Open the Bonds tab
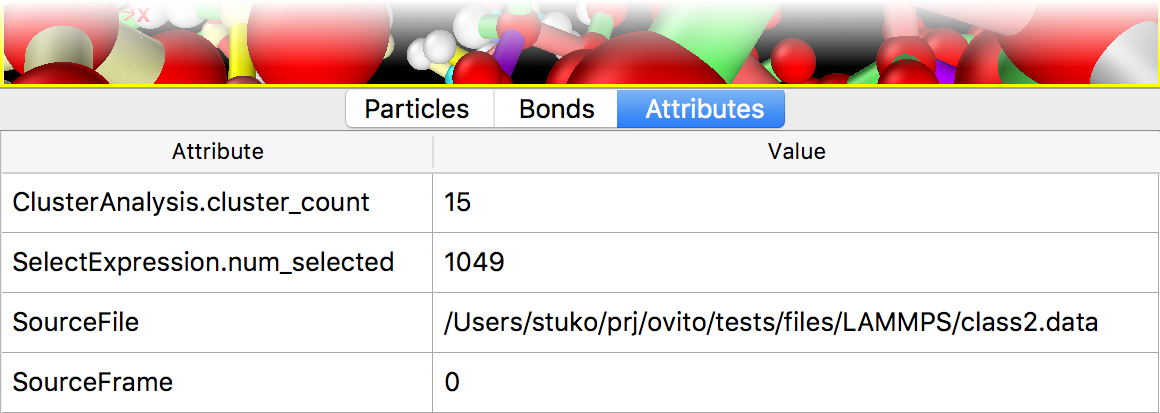The image size is (1160, 413). 556,109
